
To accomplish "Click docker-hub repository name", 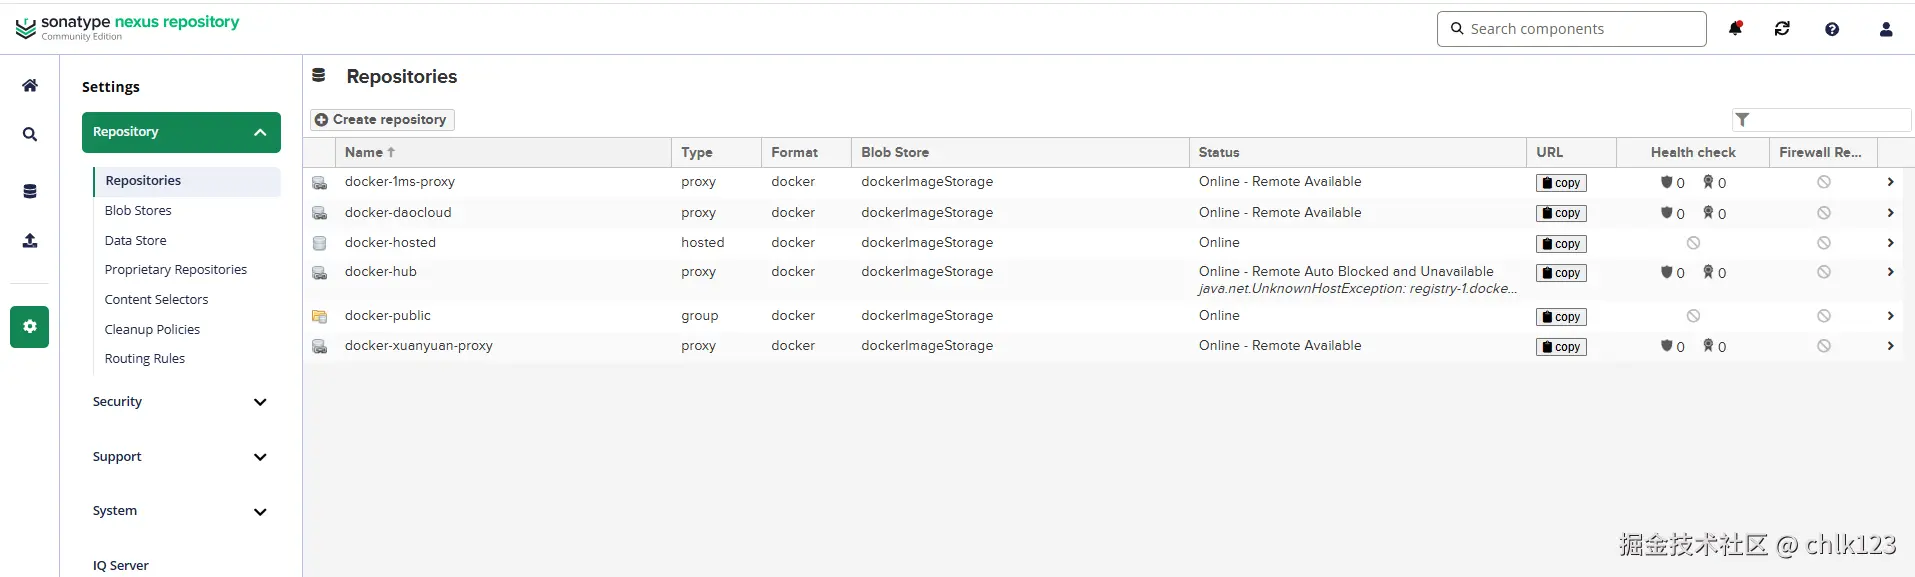I will pos(381,272).
